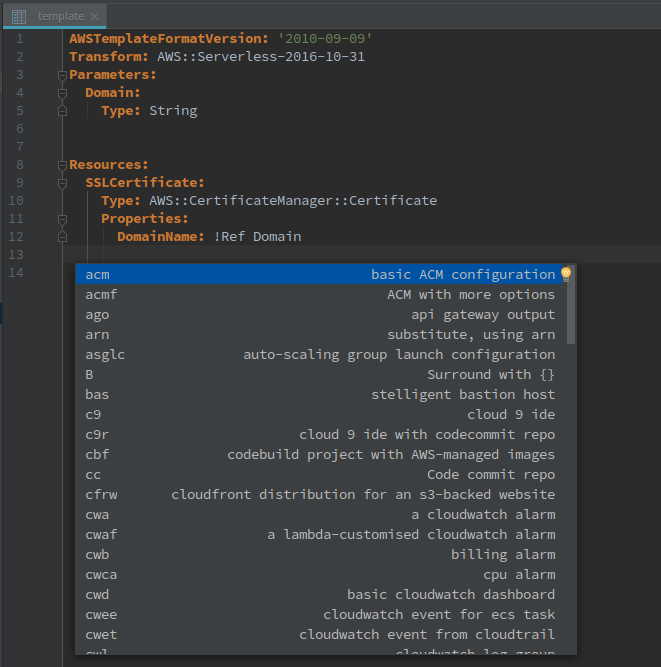Image resolution: width=661 pixels, height=667 pixels.
Task: Select cwet cloudwatch event from cloudtrail
Action: 321,634
